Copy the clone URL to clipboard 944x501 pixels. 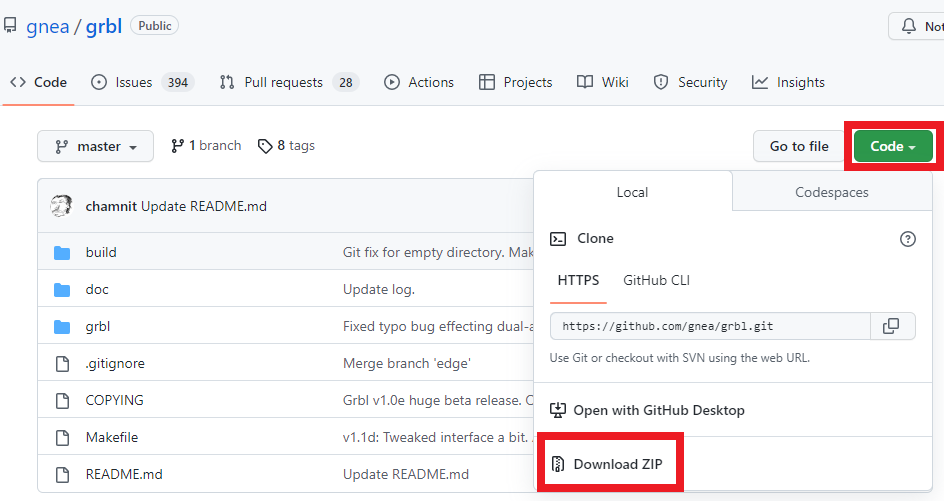coord(893,326)
